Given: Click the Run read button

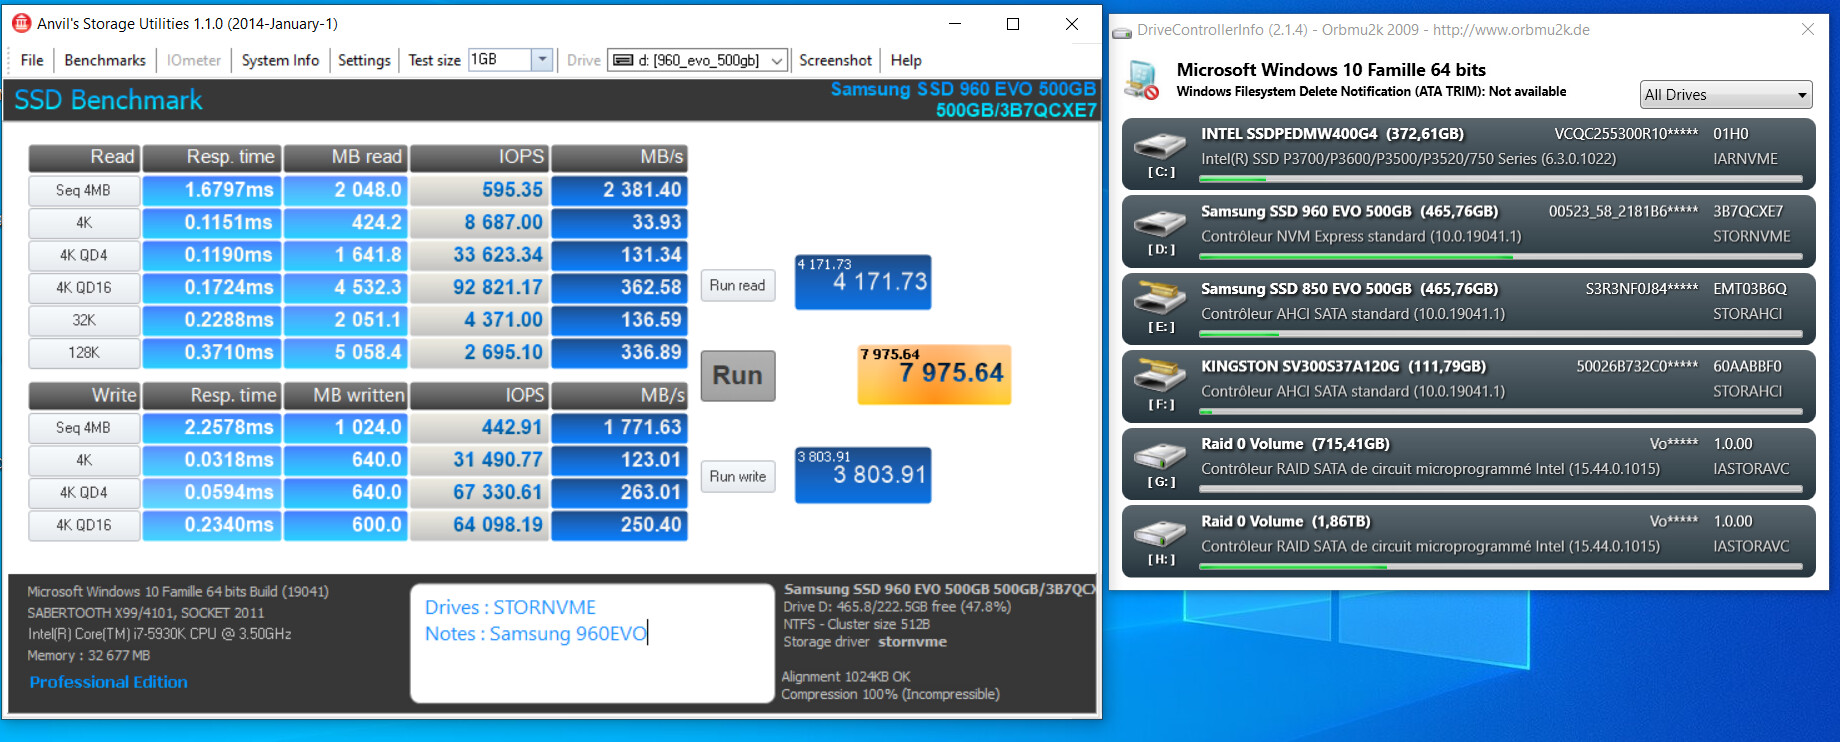Looking at the screenshot, I should pyautogui.click(x=738, y=285).
